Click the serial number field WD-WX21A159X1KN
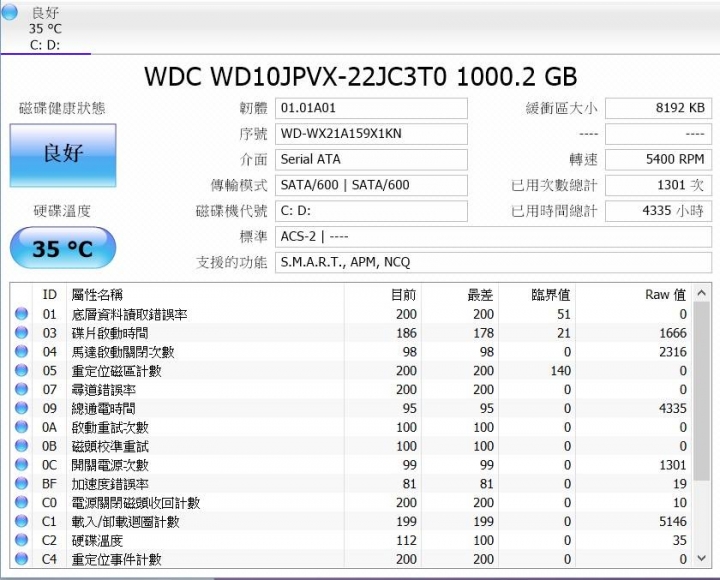The width and height of the screenshot is (720, 580). (x=371, y=134)
